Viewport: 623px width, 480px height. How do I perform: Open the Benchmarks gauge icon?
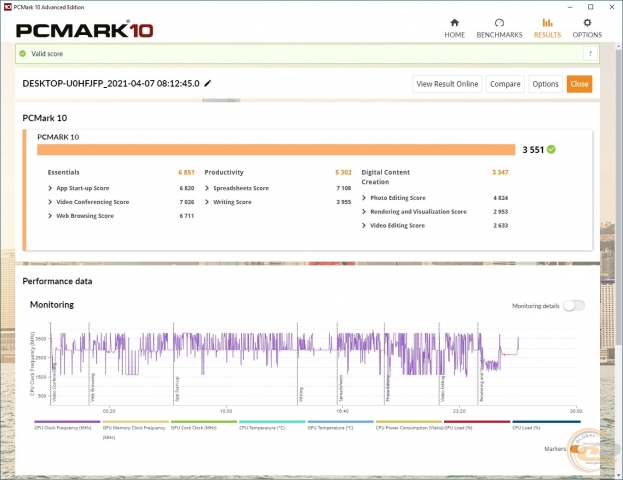click(499, 22)
